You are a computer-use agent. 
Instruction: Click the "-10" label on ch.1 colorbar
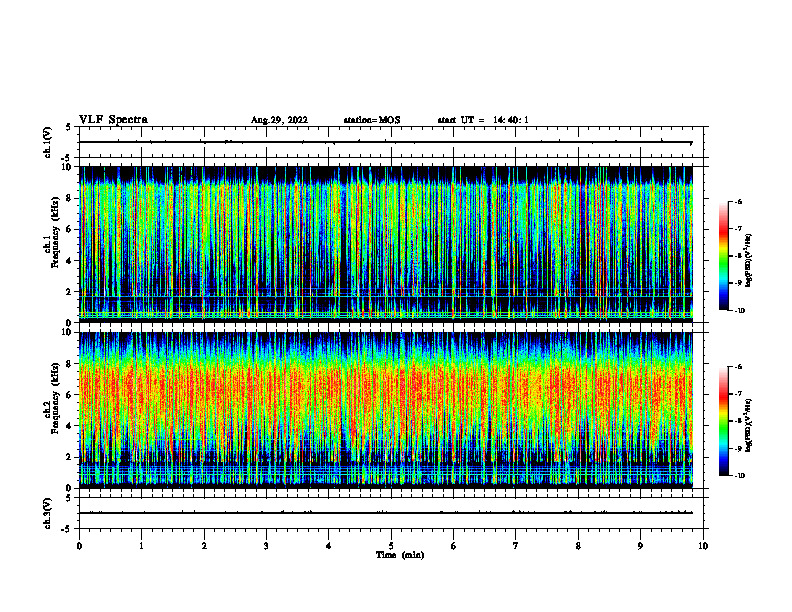click(740, 311)
